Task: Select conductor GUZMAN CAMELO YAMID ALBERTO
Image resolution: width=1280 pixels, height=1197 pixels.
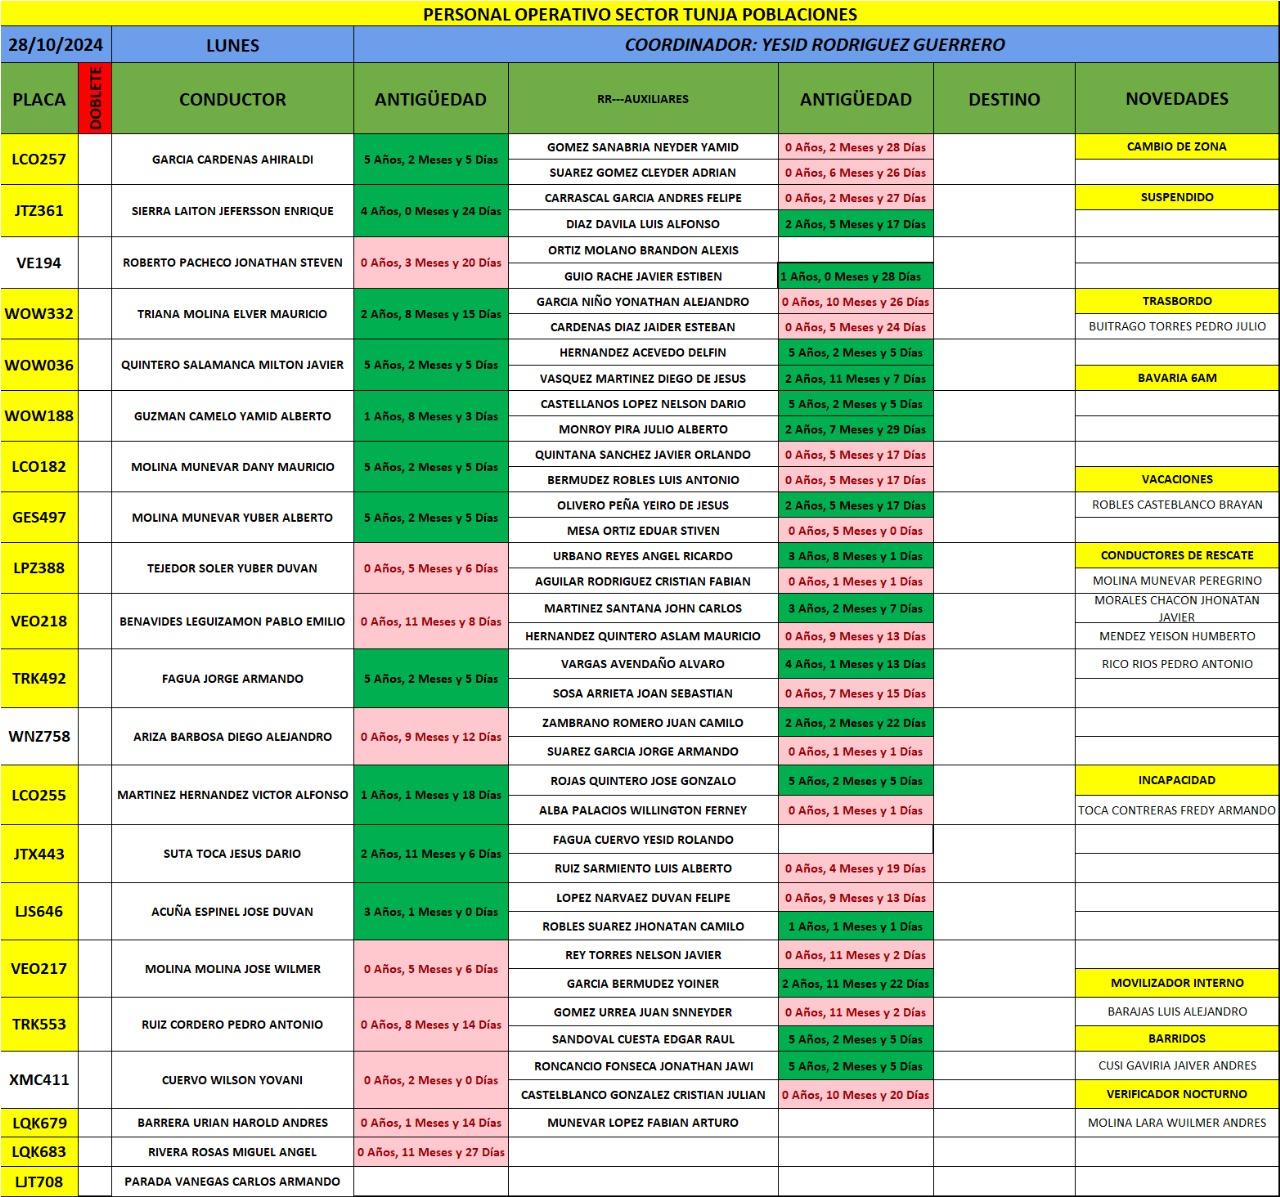Action: pos(233,416)
